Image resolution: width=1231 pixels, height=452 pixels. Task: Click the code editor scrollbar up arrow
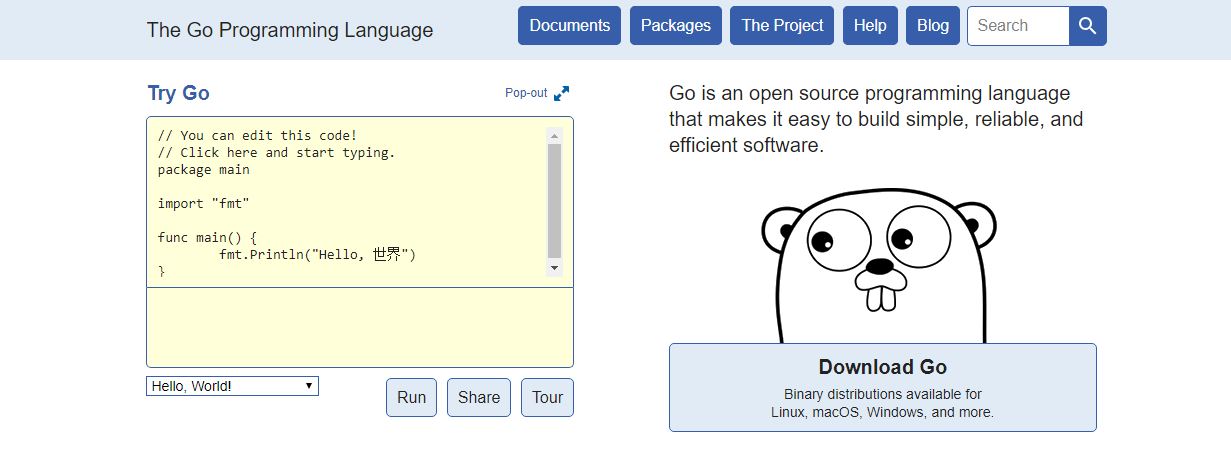click(x=554, y=135)
